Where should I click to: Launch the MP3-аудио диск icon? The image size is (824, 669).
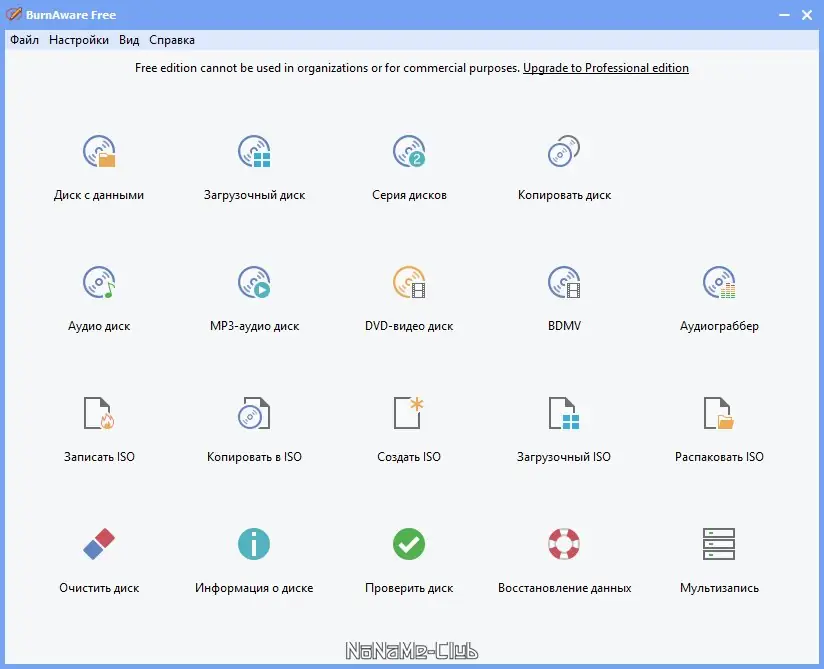[254, 282]
